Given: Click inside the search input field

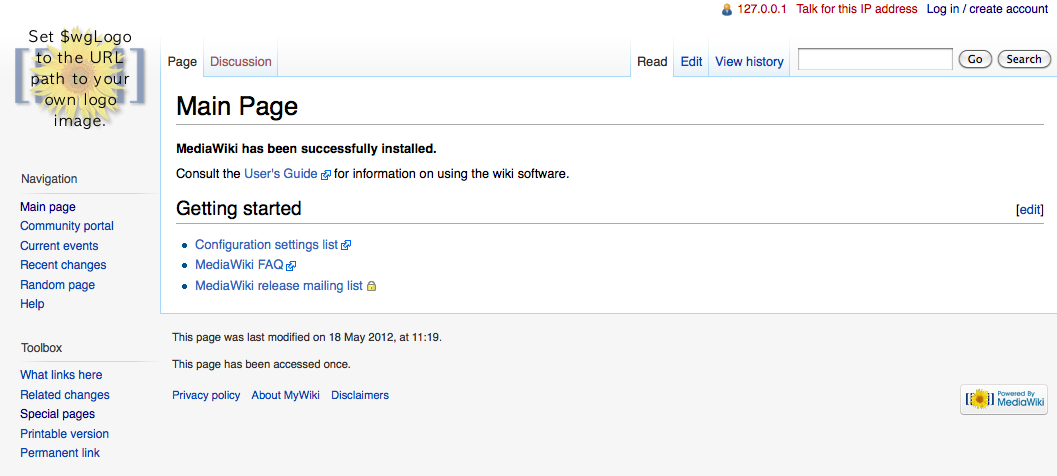Looking at the screenshot, I should coord(874,60).
